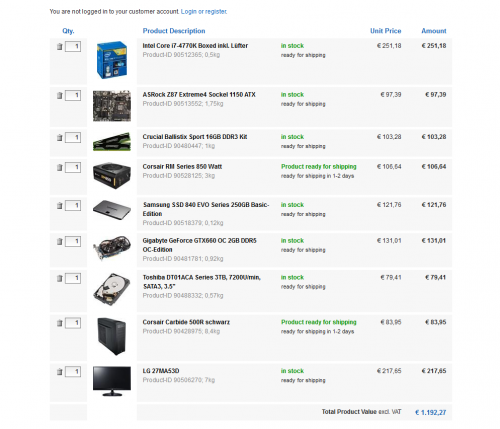500x429 pixels.
Task: Delete Toshiba DT01ACA hard drive from cart
Action: 60,278
